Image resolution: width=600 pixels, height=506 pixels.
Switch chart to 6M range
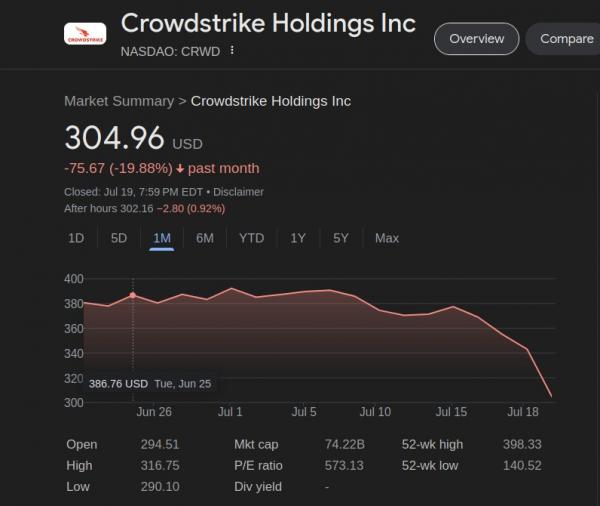[x=205, y=238]
